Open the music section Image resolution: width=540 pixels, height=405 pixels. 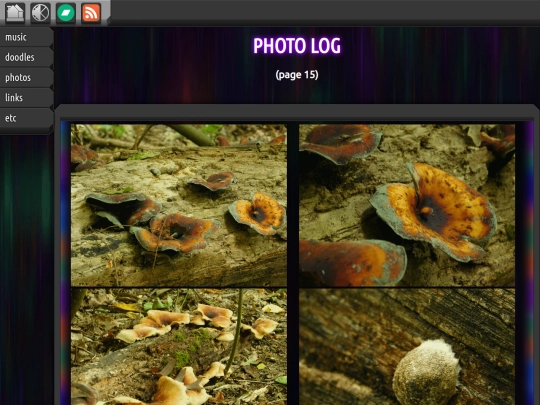(27, 37)
